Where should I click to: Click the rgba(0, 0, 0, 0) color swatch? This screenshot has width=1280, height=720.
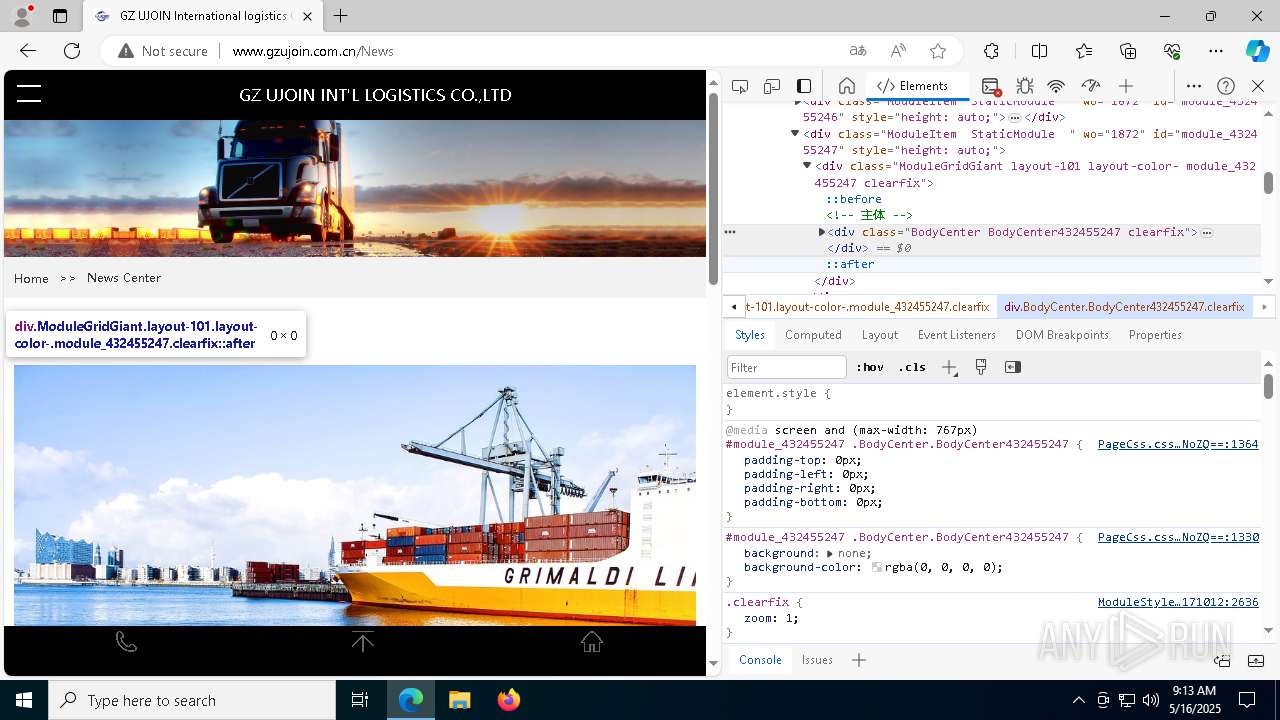877,567
